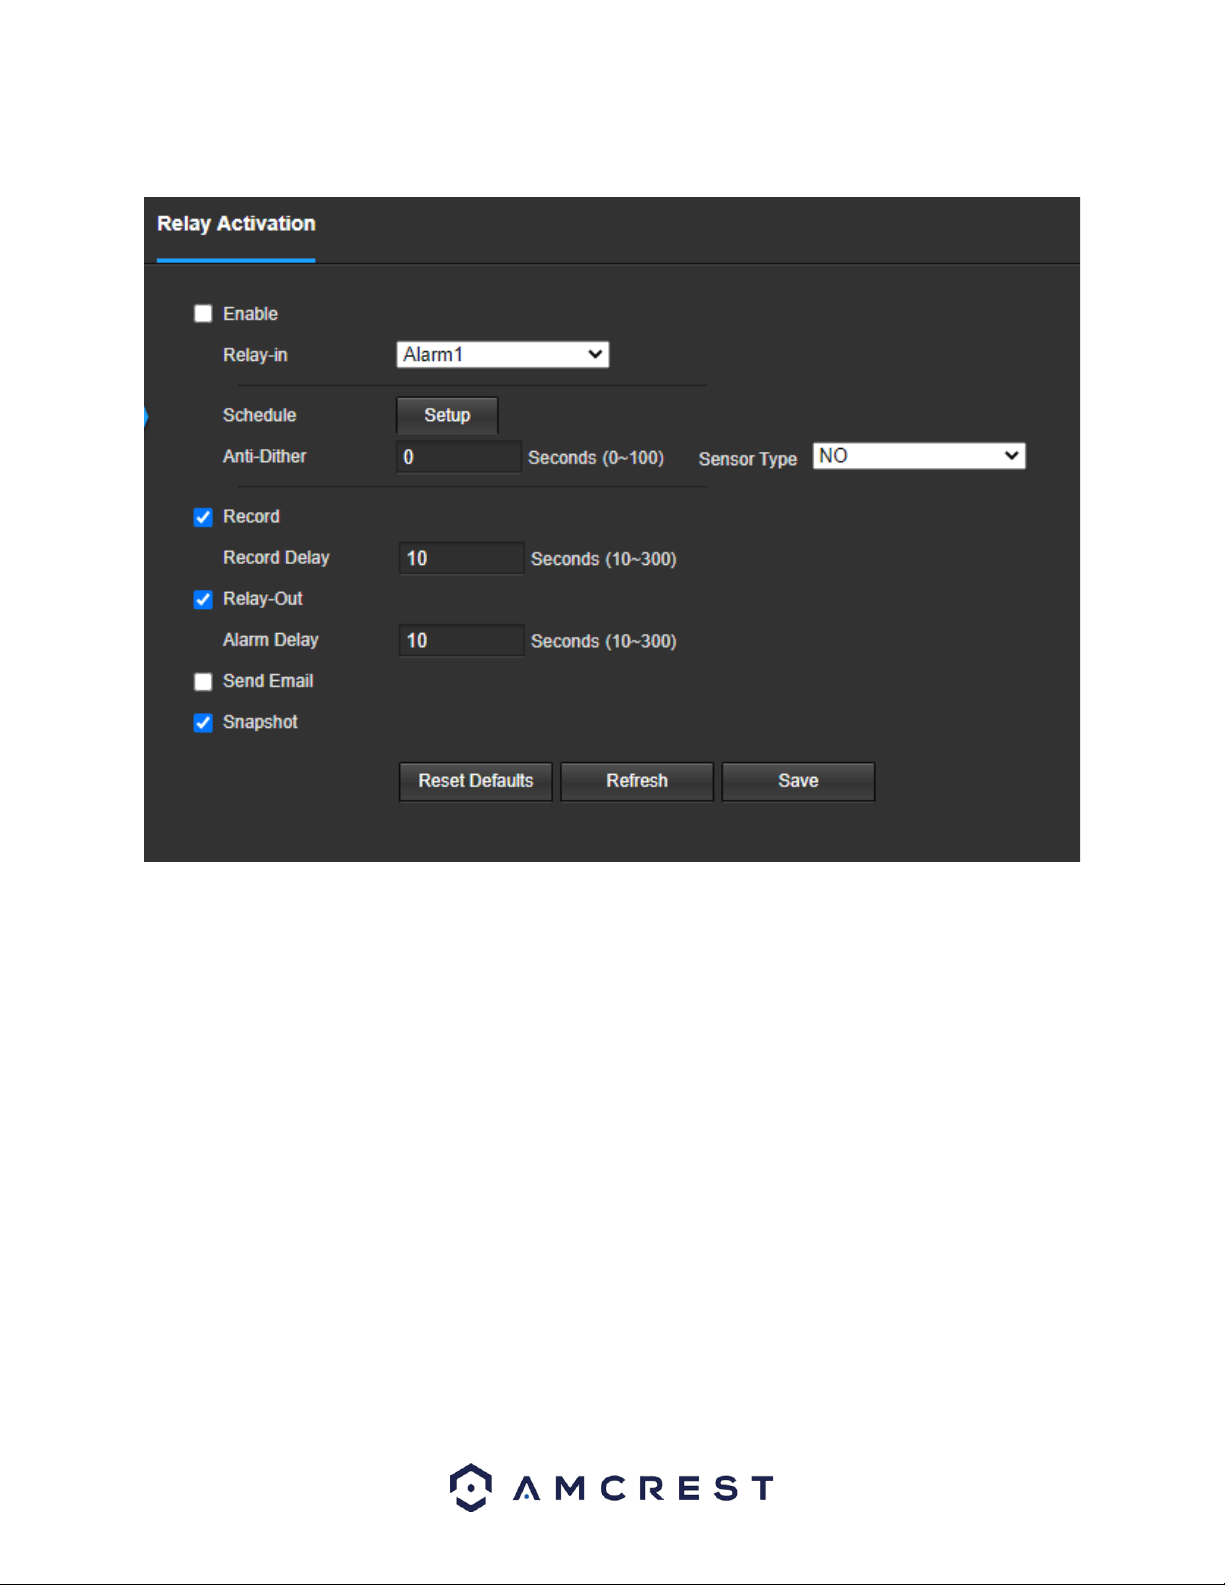Click into the Record Delay field

(461, 558)
